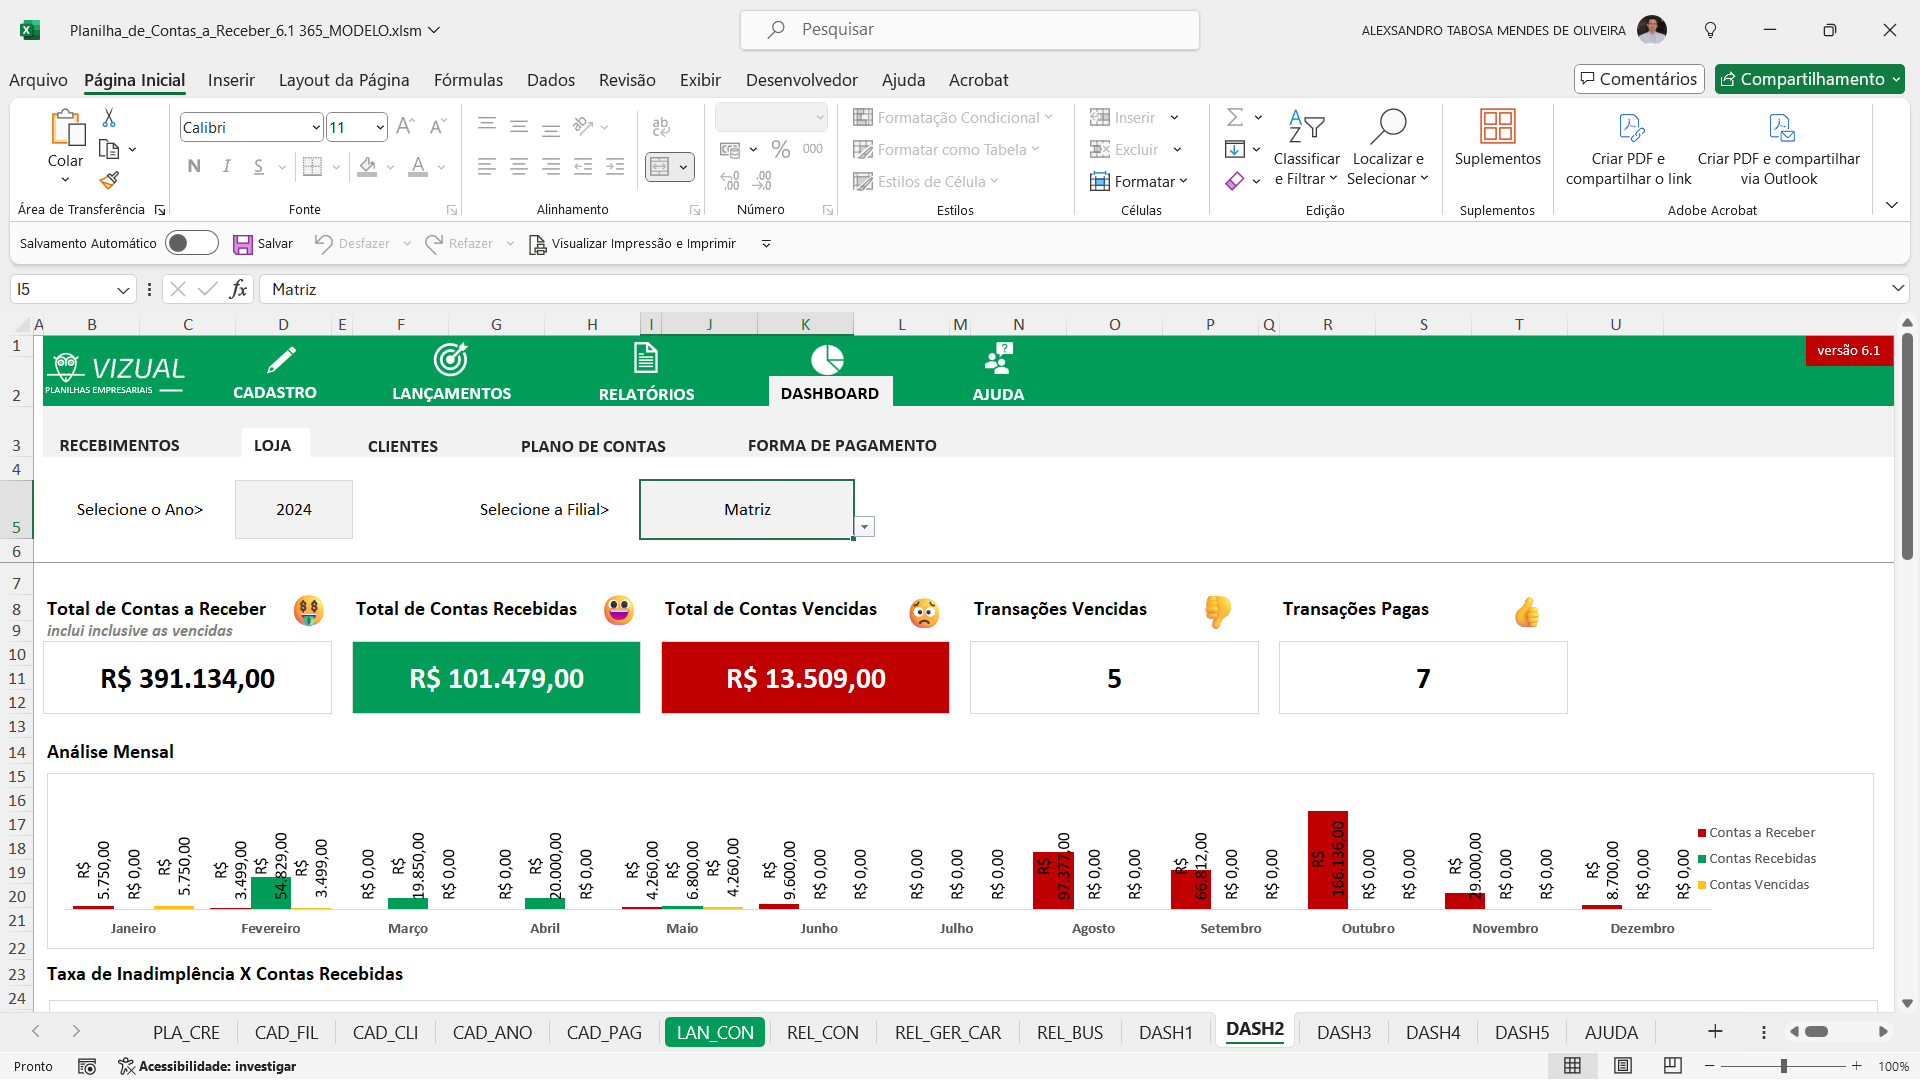Open the Suplementos add-ins icon
The height and width of the screenshot is (1080, 1920).
click(x=1497, y=127)
